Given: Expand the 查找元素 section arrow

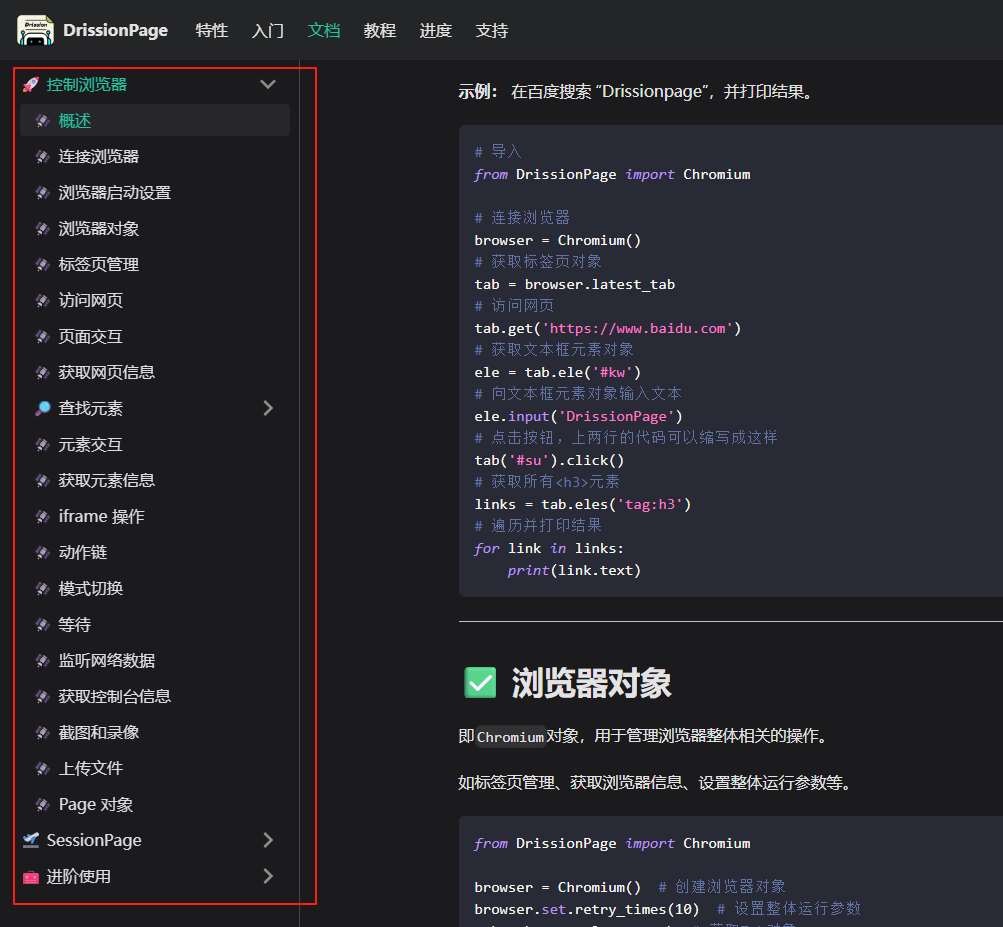Looking at the screenshot, I should click(x=268, y=408).
